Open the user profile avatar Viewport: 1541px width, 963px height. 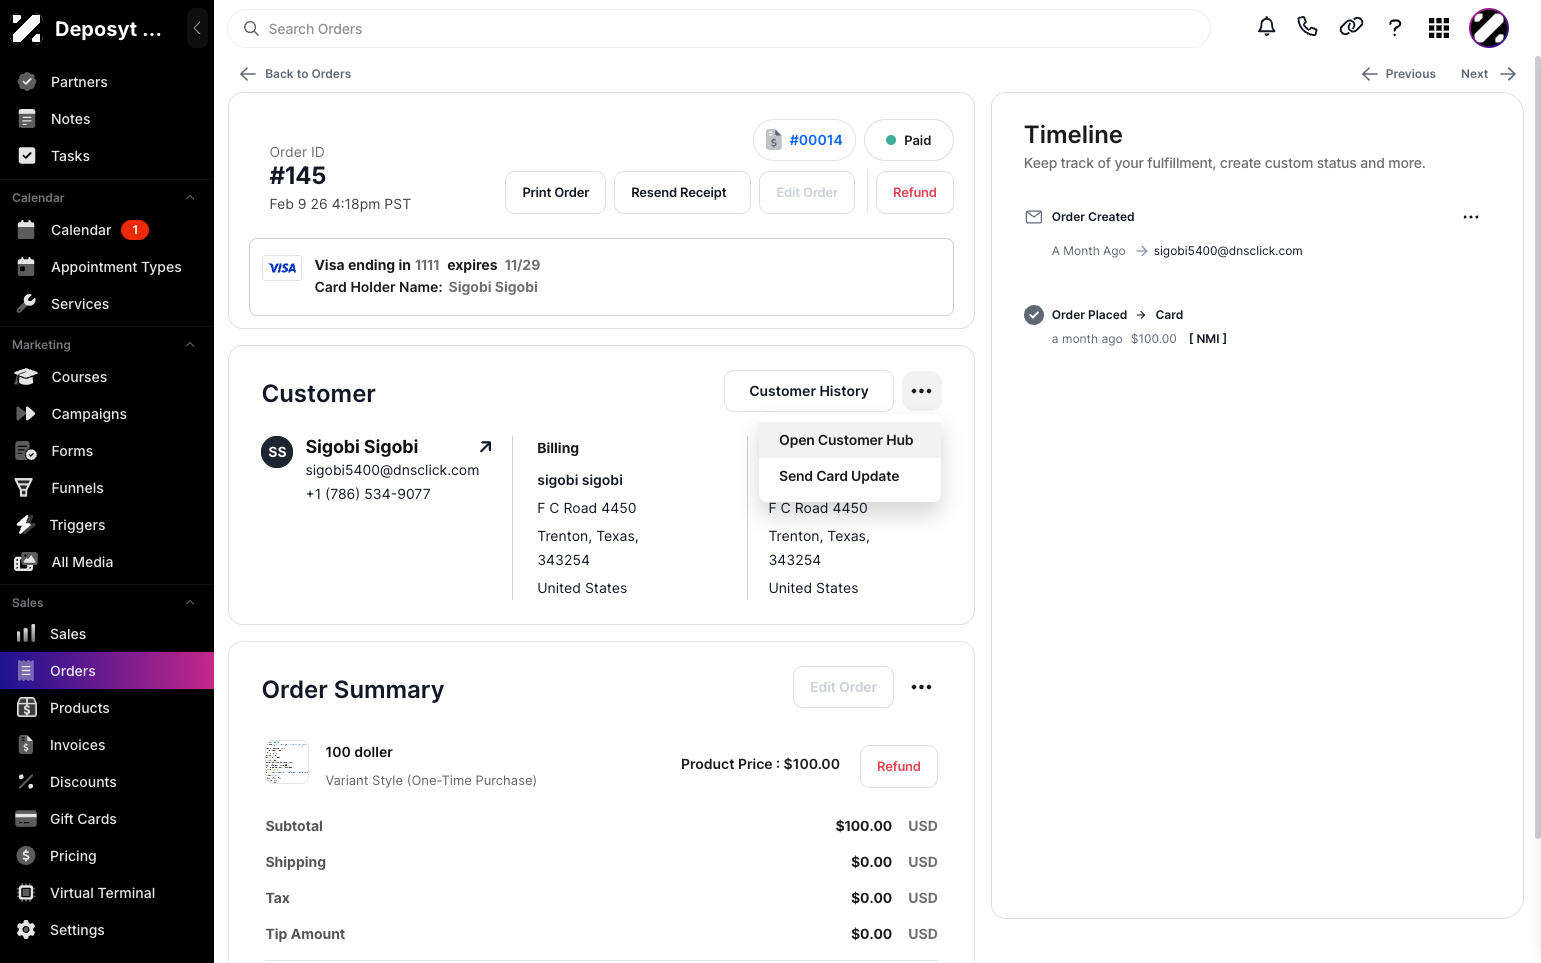click(1488, 28)
